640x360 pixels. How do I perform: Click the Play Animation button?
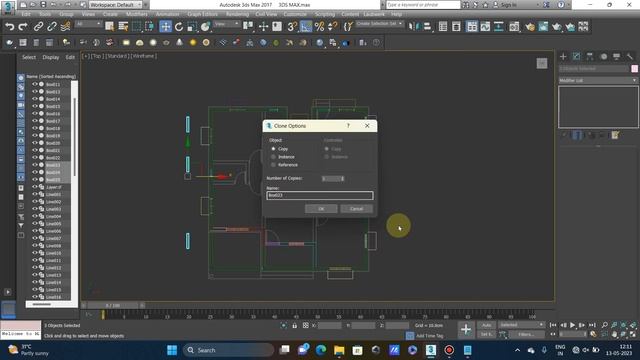573,325
